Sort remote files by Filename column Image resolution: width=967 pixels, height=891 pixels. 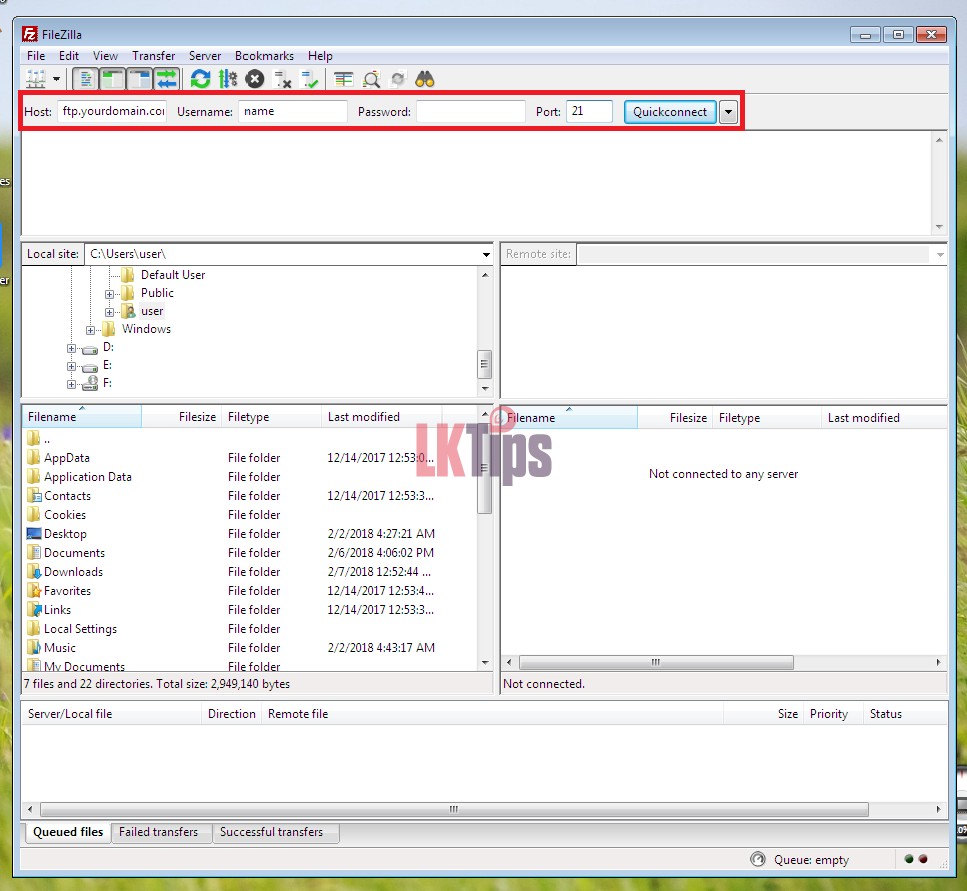[x=569, y=417]
